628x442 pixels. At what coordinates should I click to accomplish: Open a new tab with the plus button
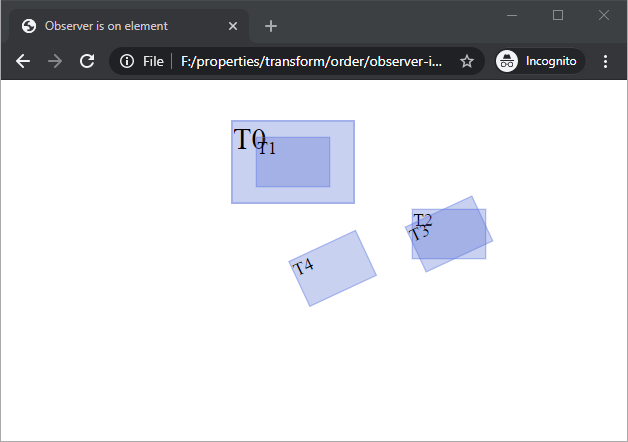pyautogui.click(x=270, y=26)
